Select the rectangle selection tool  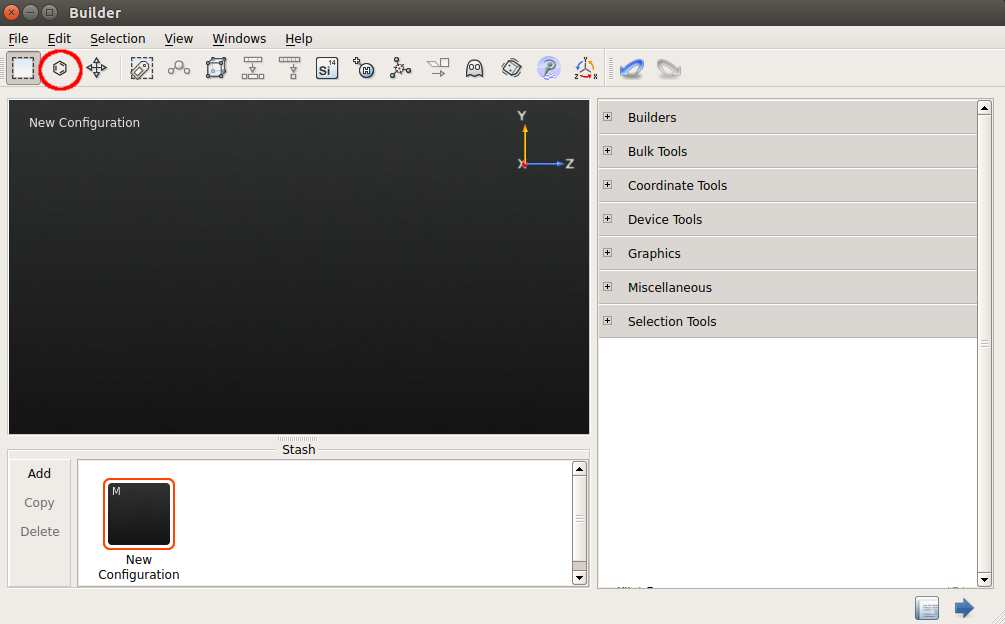23,68
